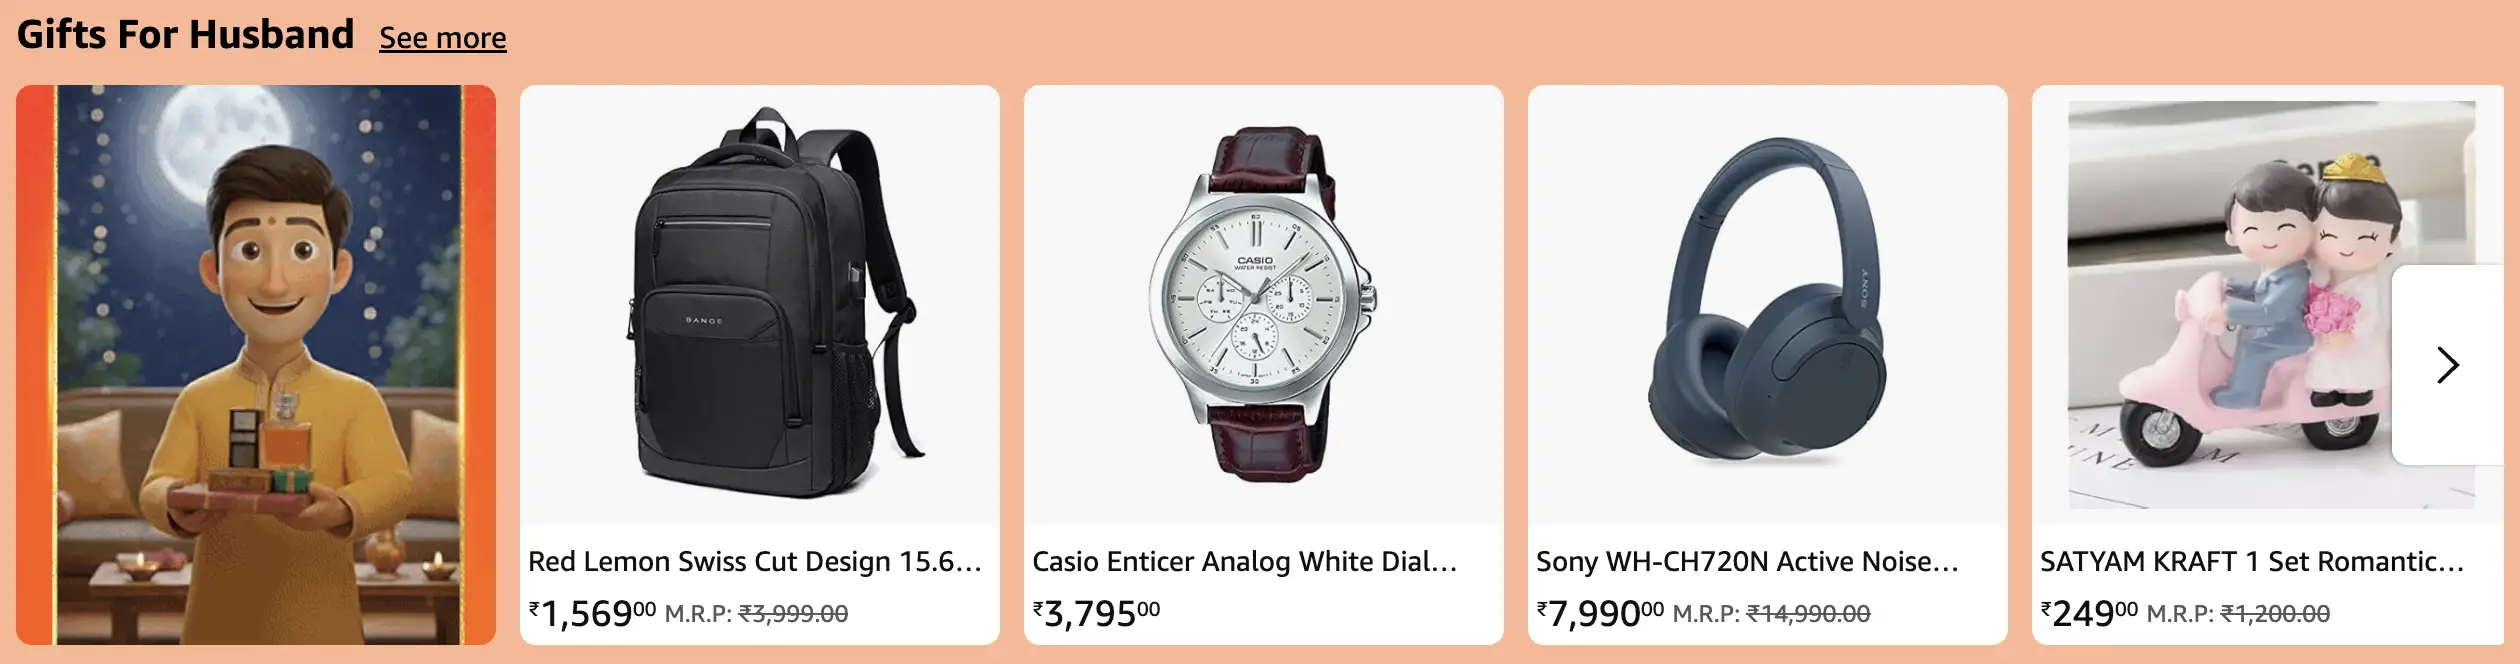Click the struck-through M.R.P. ₹1,200.00
The height and width of the screenshot is (664, 2520).
(2275, 614)
